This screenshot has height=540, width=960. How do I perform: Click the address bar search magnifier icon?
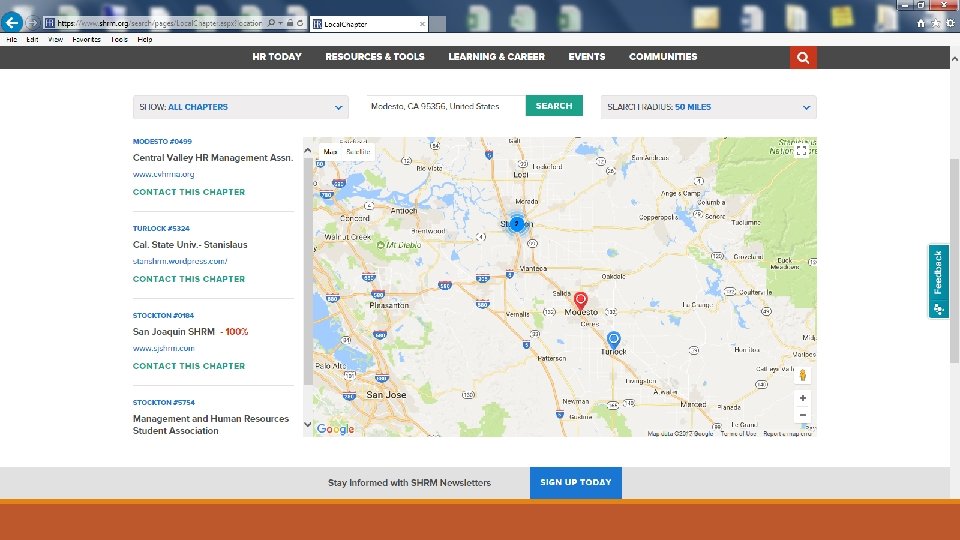coord(271,23)
